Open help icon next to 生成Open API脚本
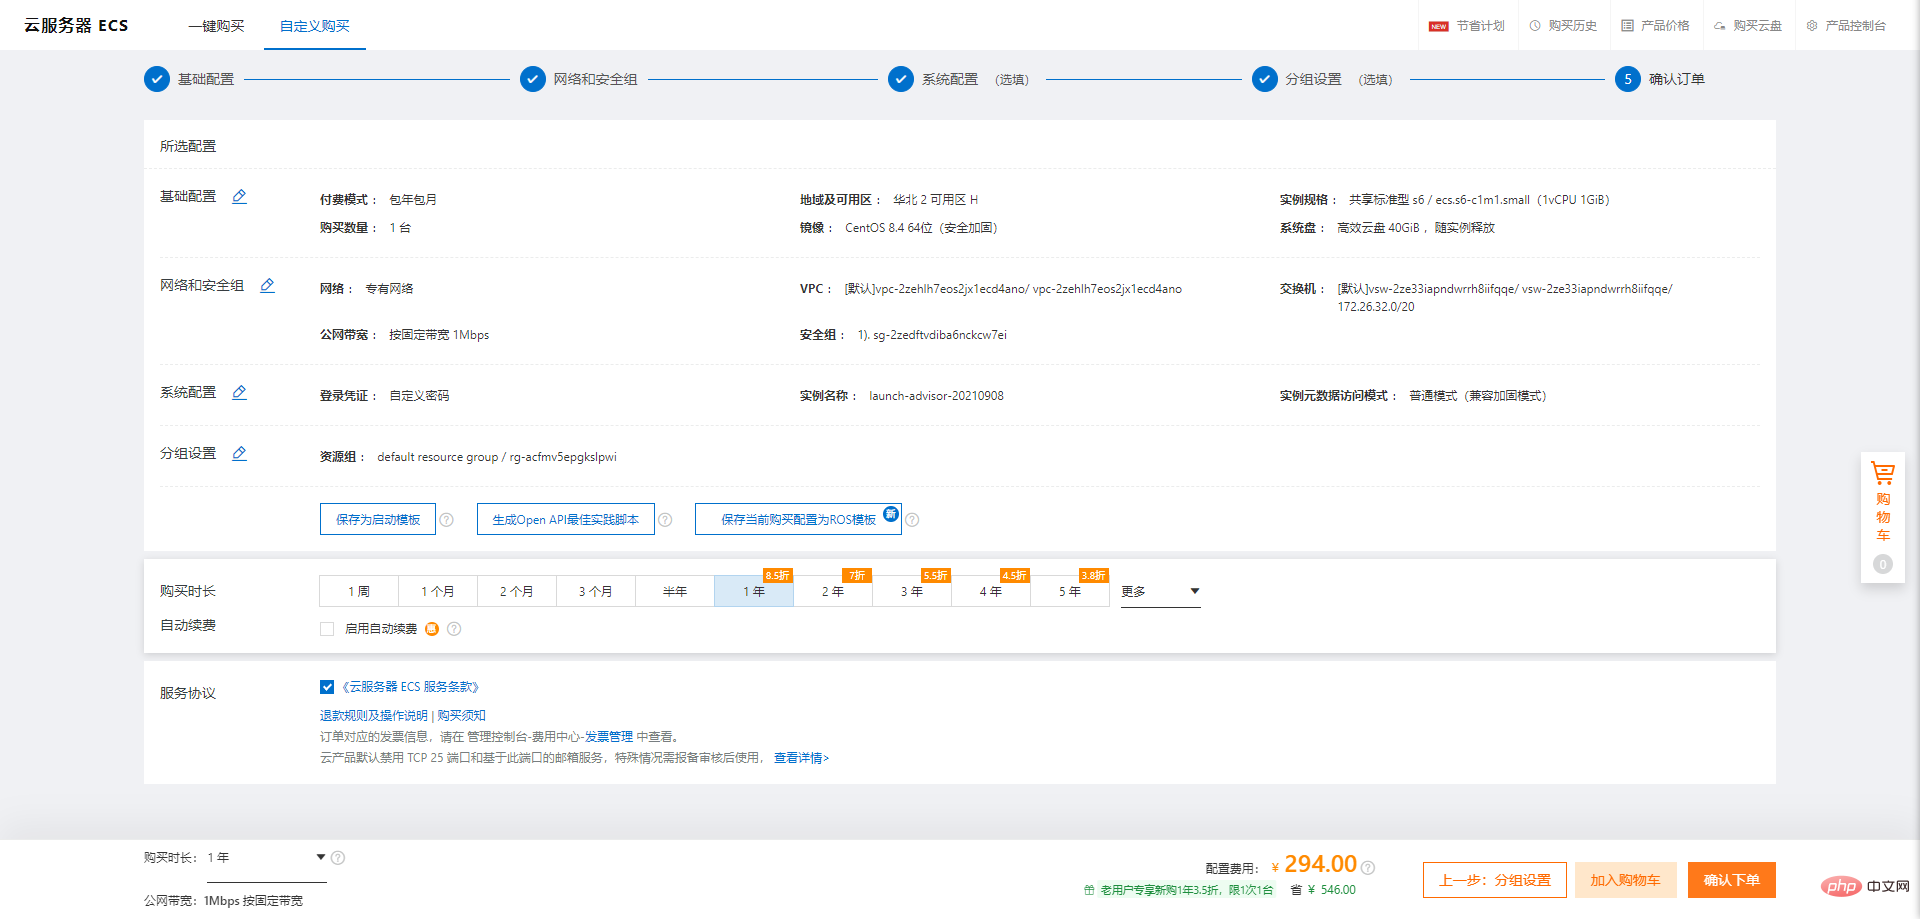Screen dimensions: 1920x919 [x=665, y=520]
